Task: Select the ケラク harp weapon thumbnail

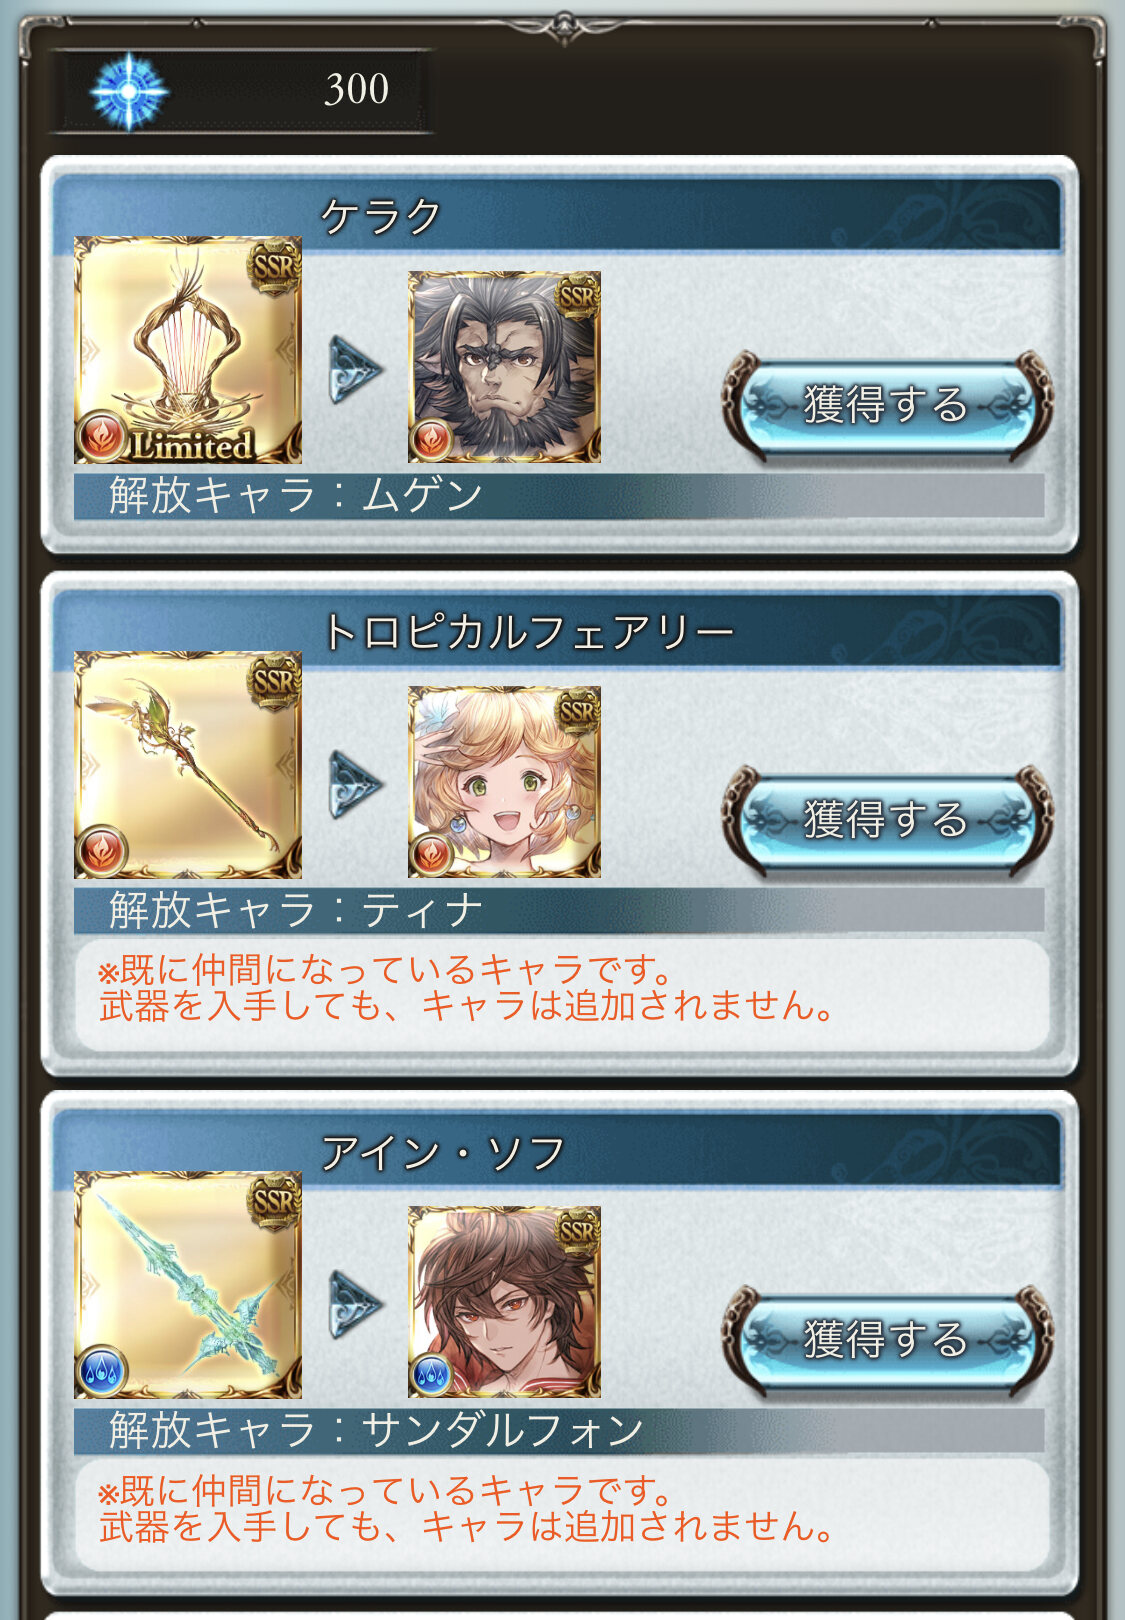Action: click(188, 350)
